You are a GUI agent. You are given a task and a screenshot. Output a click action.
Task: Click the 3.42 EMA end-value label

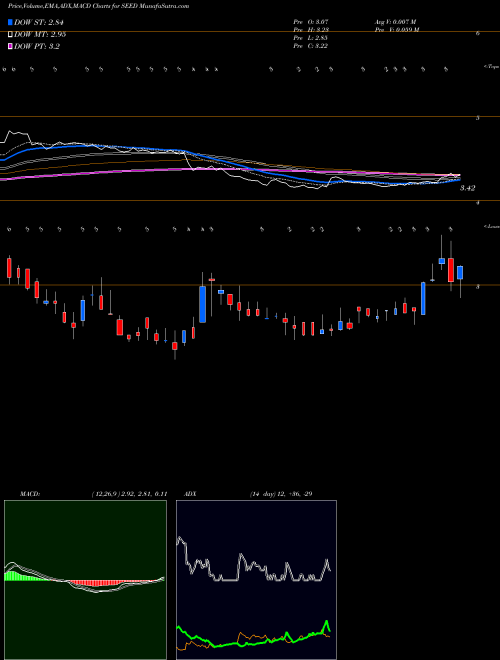[467, 188]
